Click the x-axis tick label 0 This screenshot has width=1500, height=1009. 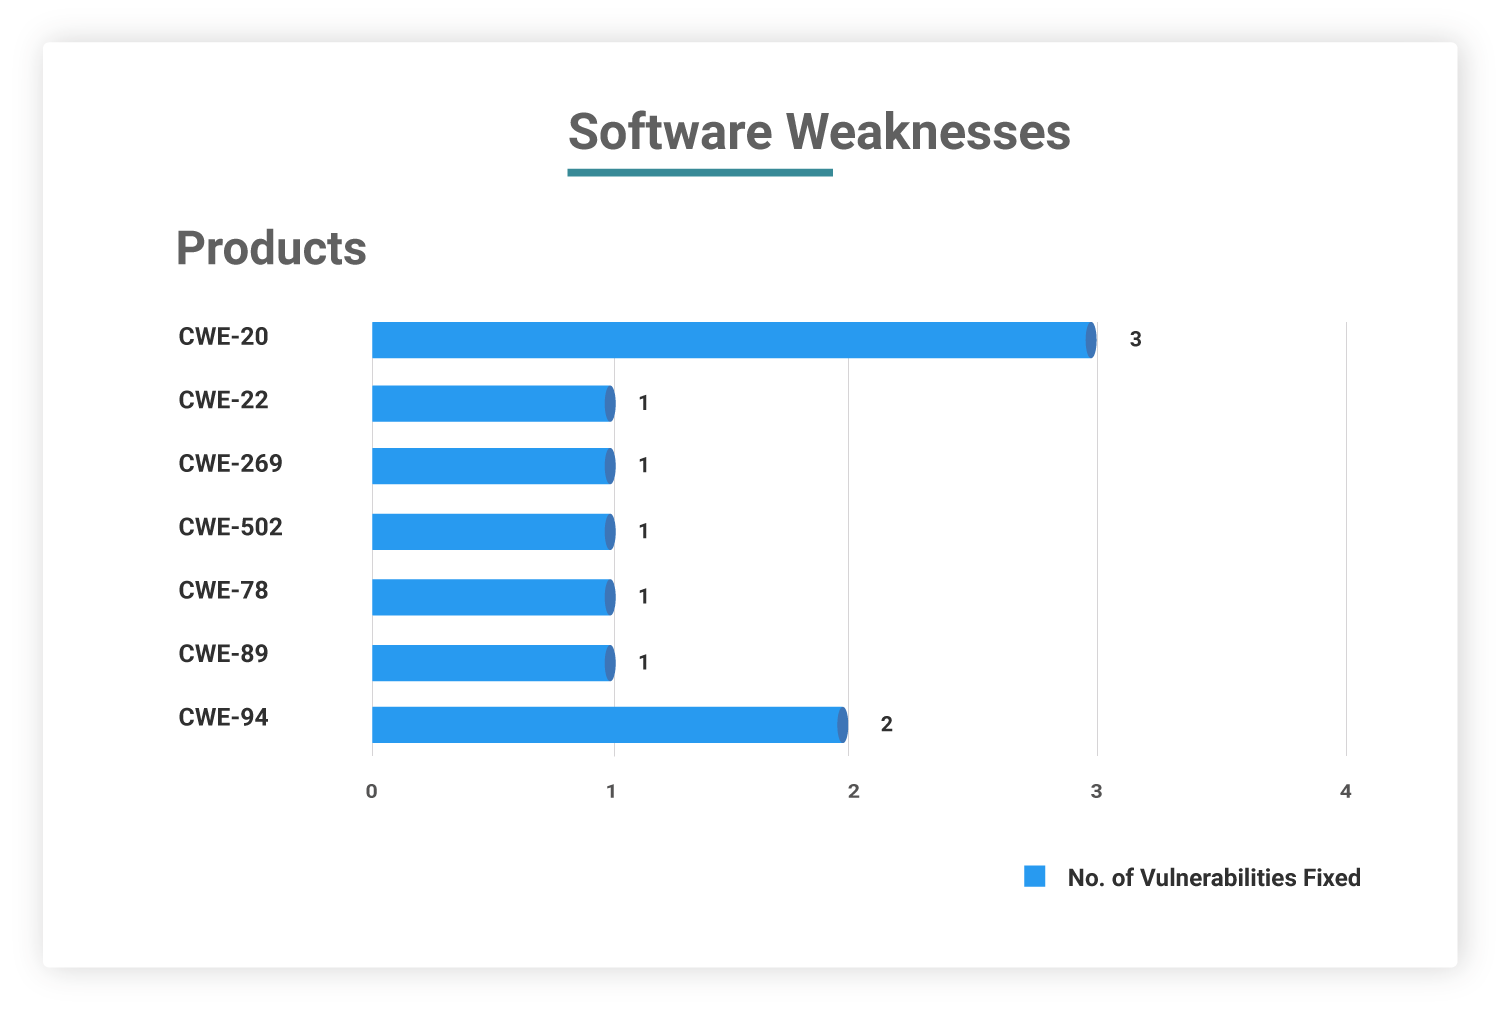click(x=372, y=791)
